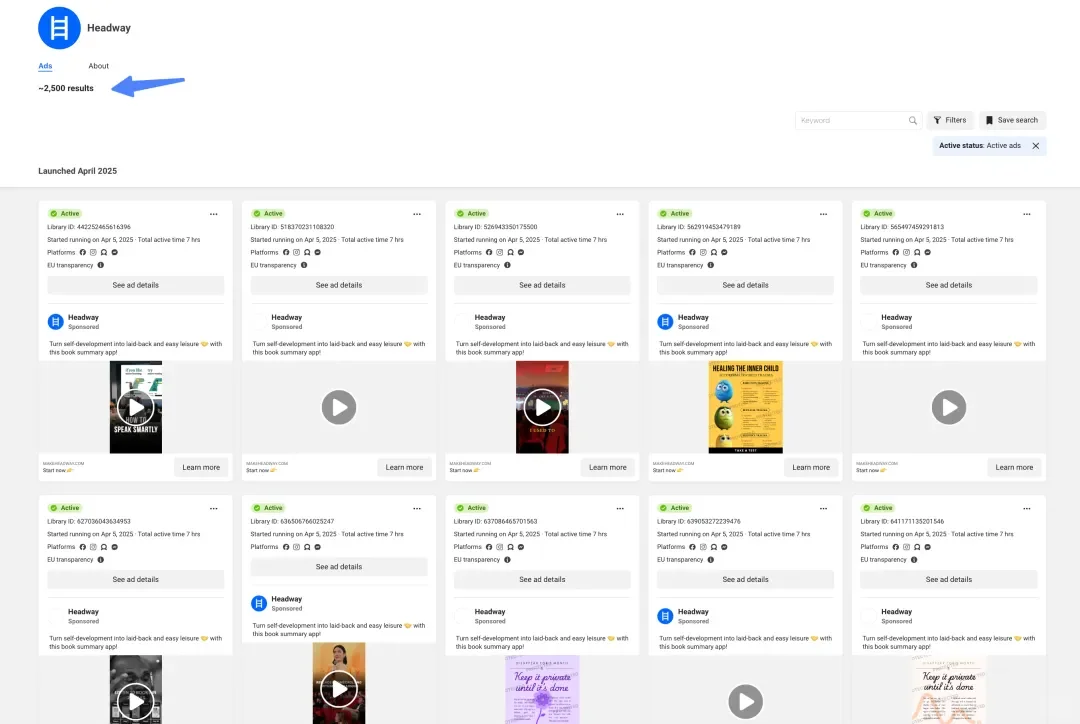Image resolution: width=1080 pixels, height=724 pixels.
Task: Click Learn more on ad 518370231108320
Action: (x=404, y=468)
